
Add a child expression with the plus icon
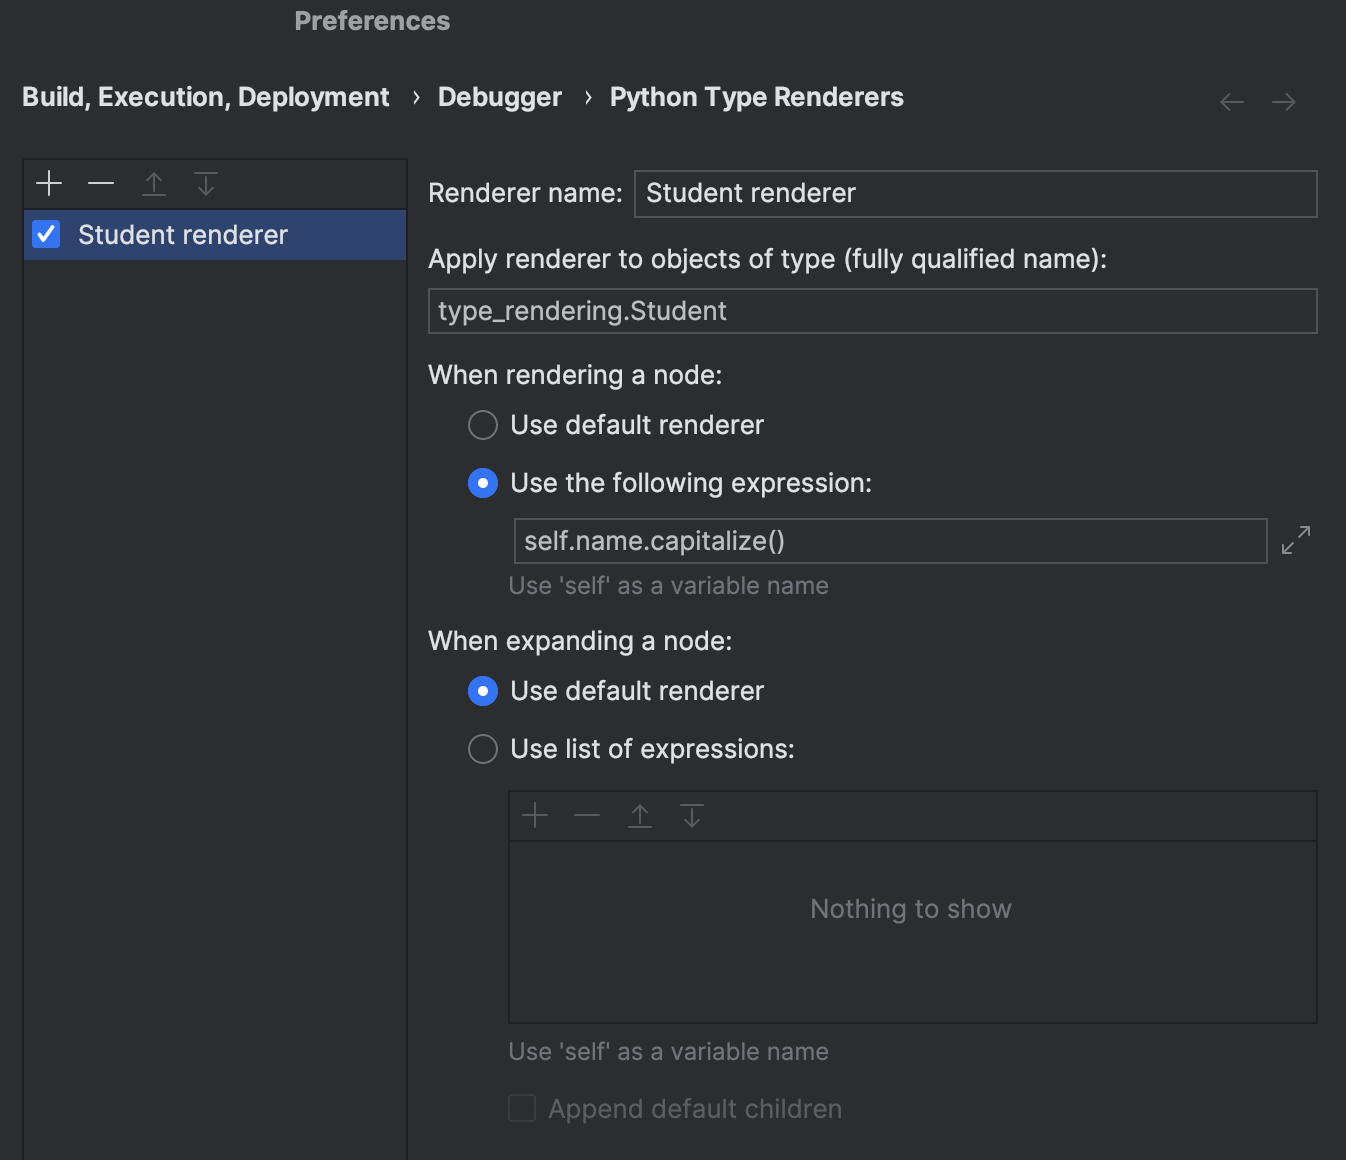[536, 815]
